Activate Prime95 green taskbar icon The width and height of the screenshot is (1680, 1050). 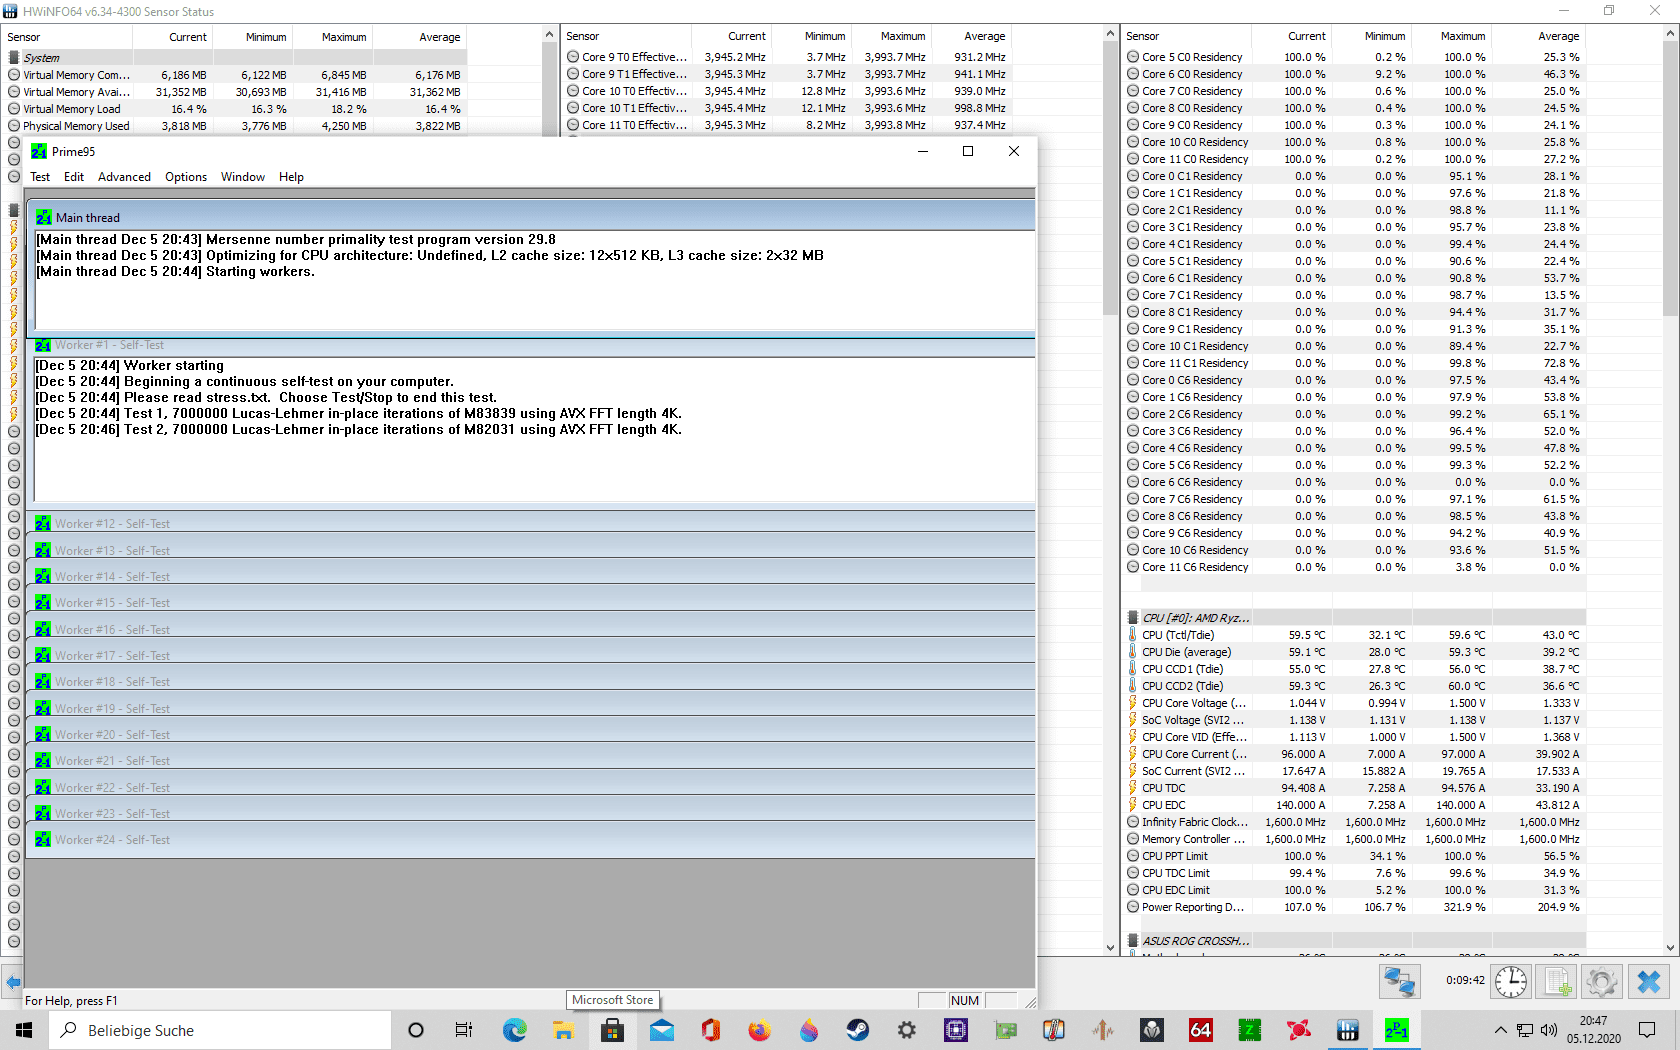click(x=1396, y=1030)
